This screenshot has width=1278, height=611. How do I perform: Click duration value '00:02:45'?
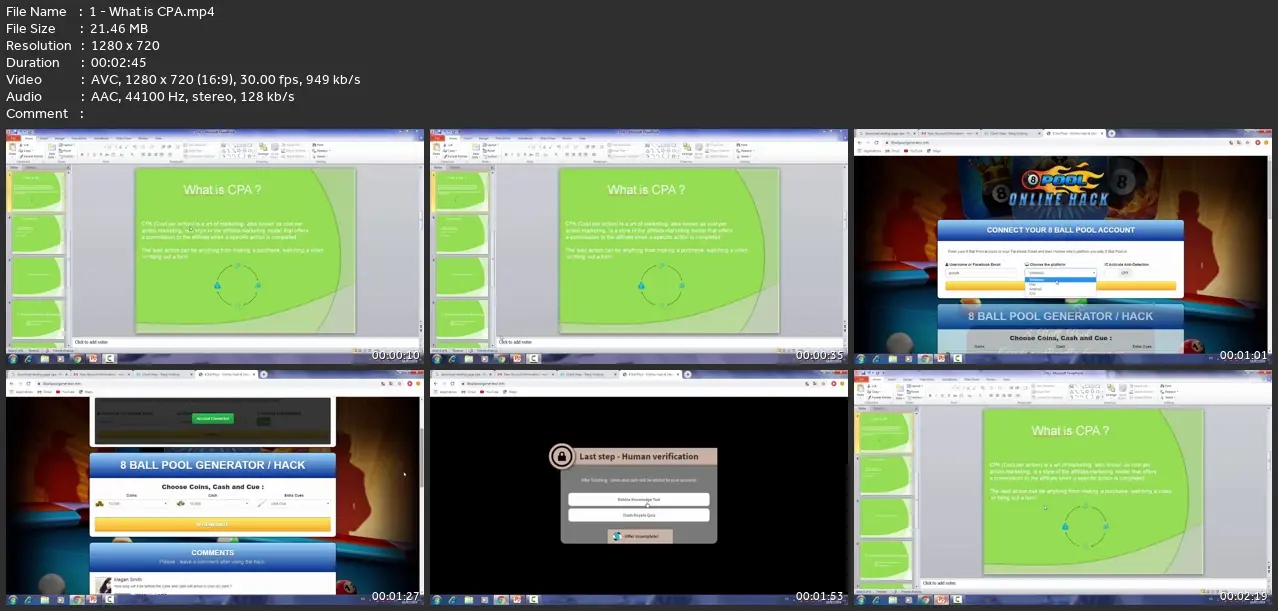click(x=119, y=63)
